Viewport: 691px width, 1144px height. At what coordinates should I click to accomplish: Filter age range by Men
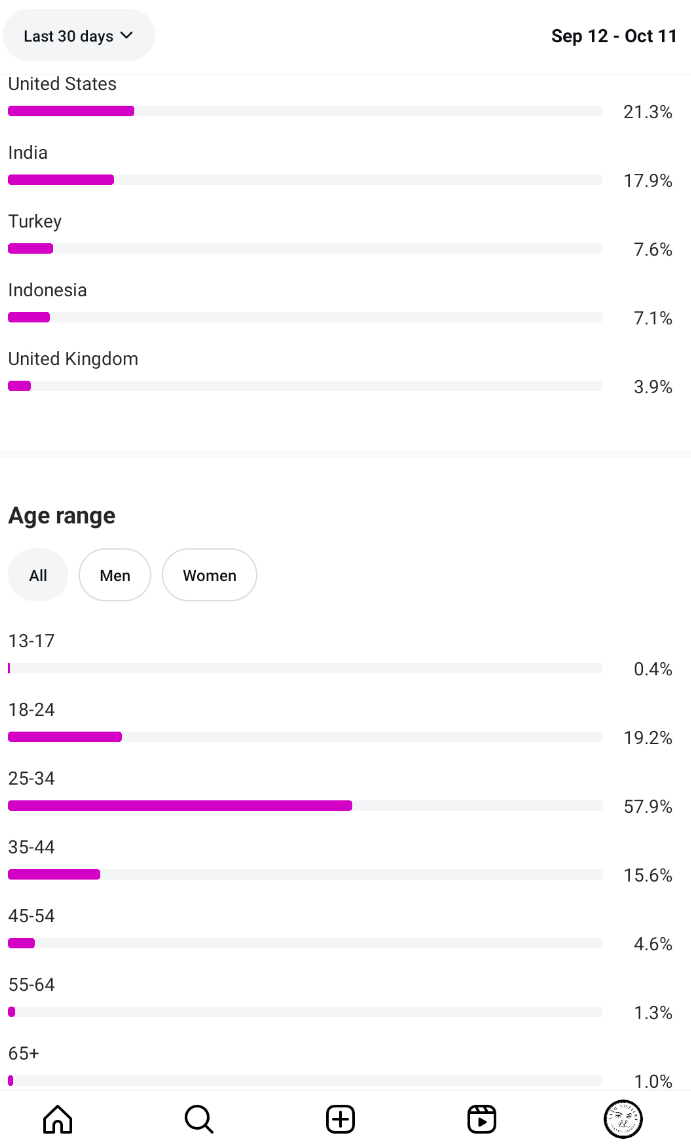coord(115,575)
